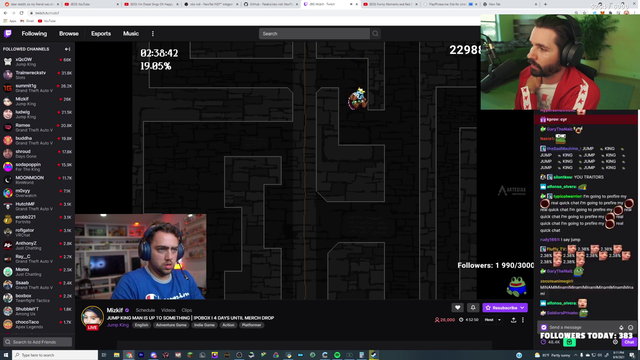The image size is (640, 360).
Task: Click the share stream icon
Action: pyautogui.click(x=513, y=320)
